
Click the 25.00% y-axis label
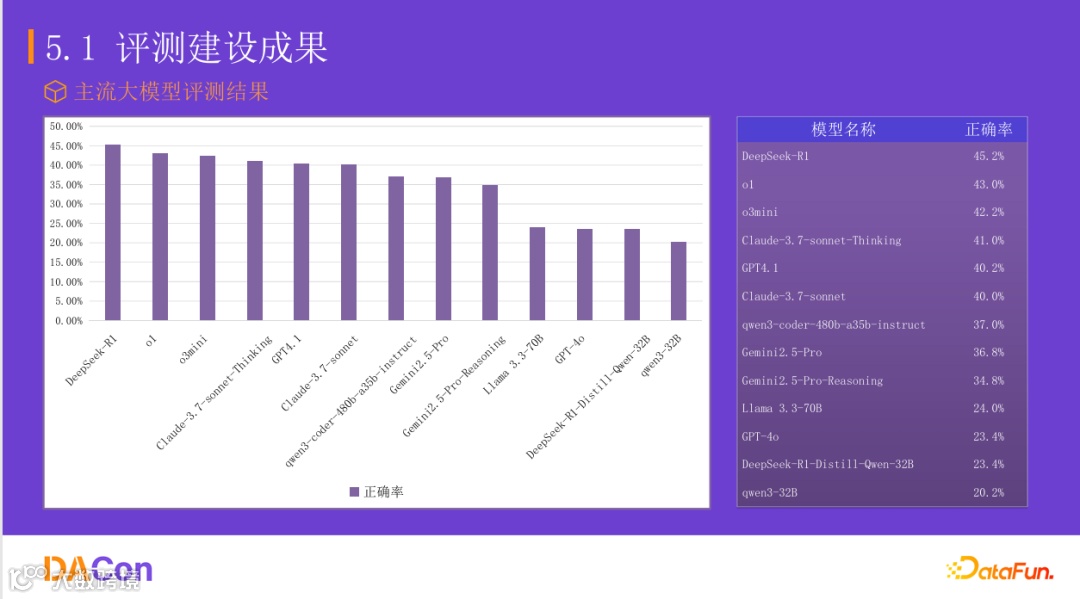tap(66, 223)
